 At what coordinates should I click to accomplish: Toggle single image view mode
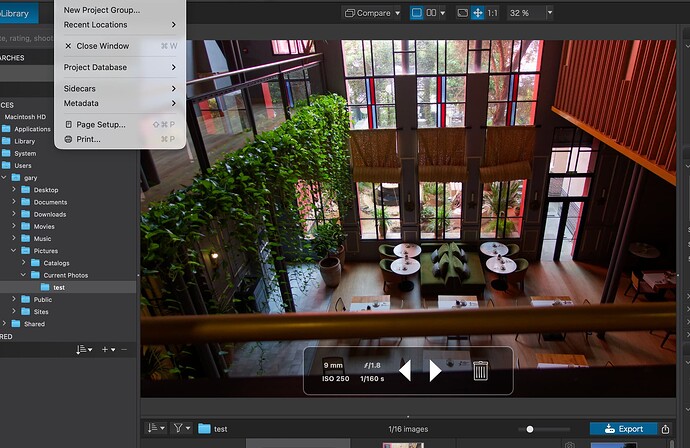(x=416, y=13)
